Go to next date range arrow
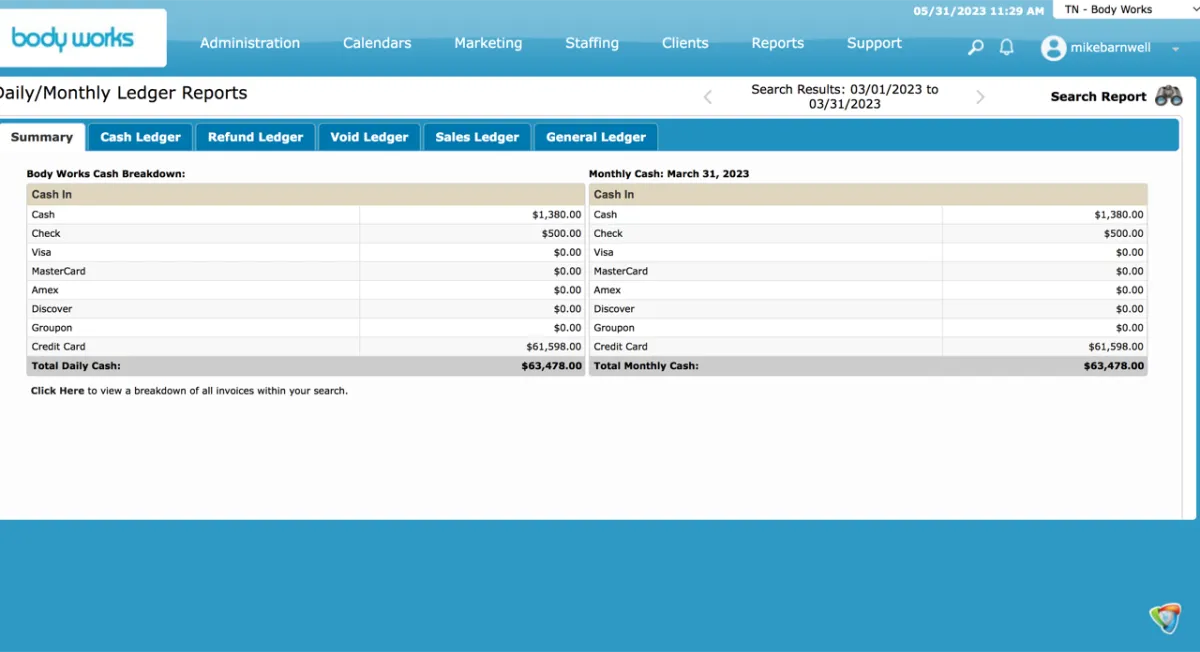This screenshot has height=652, width=1200. click(980, 97)
